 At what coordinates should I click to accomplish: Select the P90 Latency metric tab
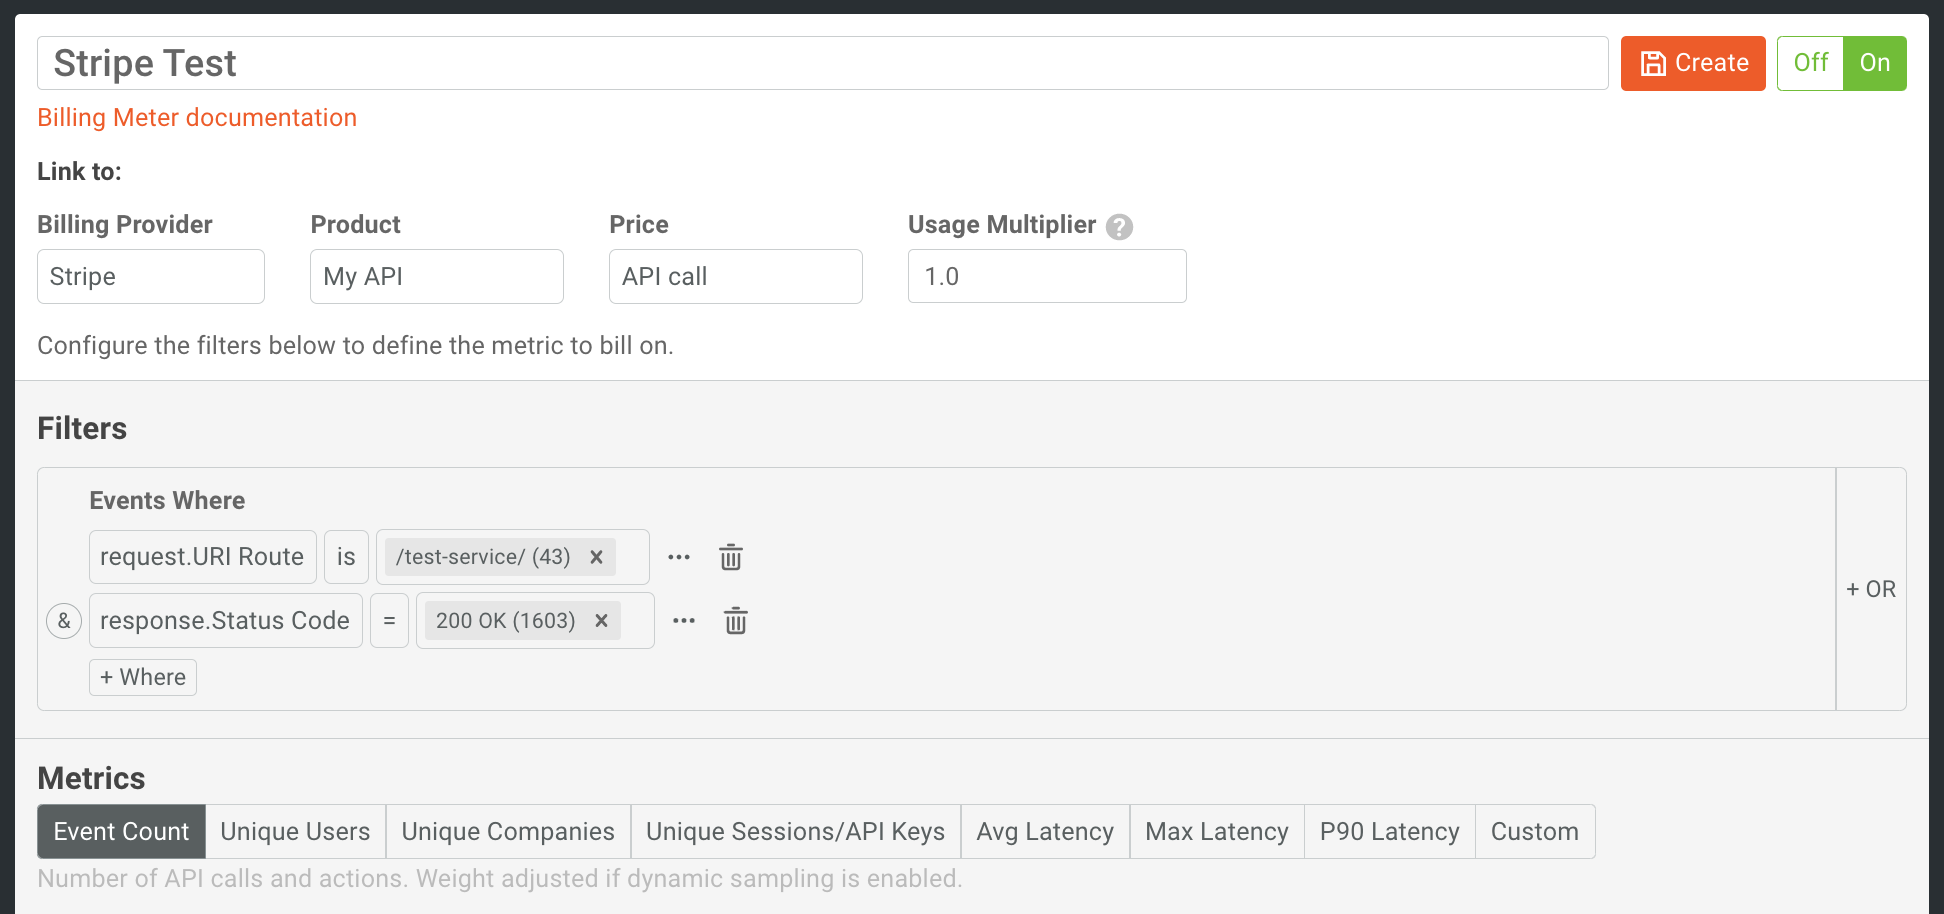click(1389, 831)
